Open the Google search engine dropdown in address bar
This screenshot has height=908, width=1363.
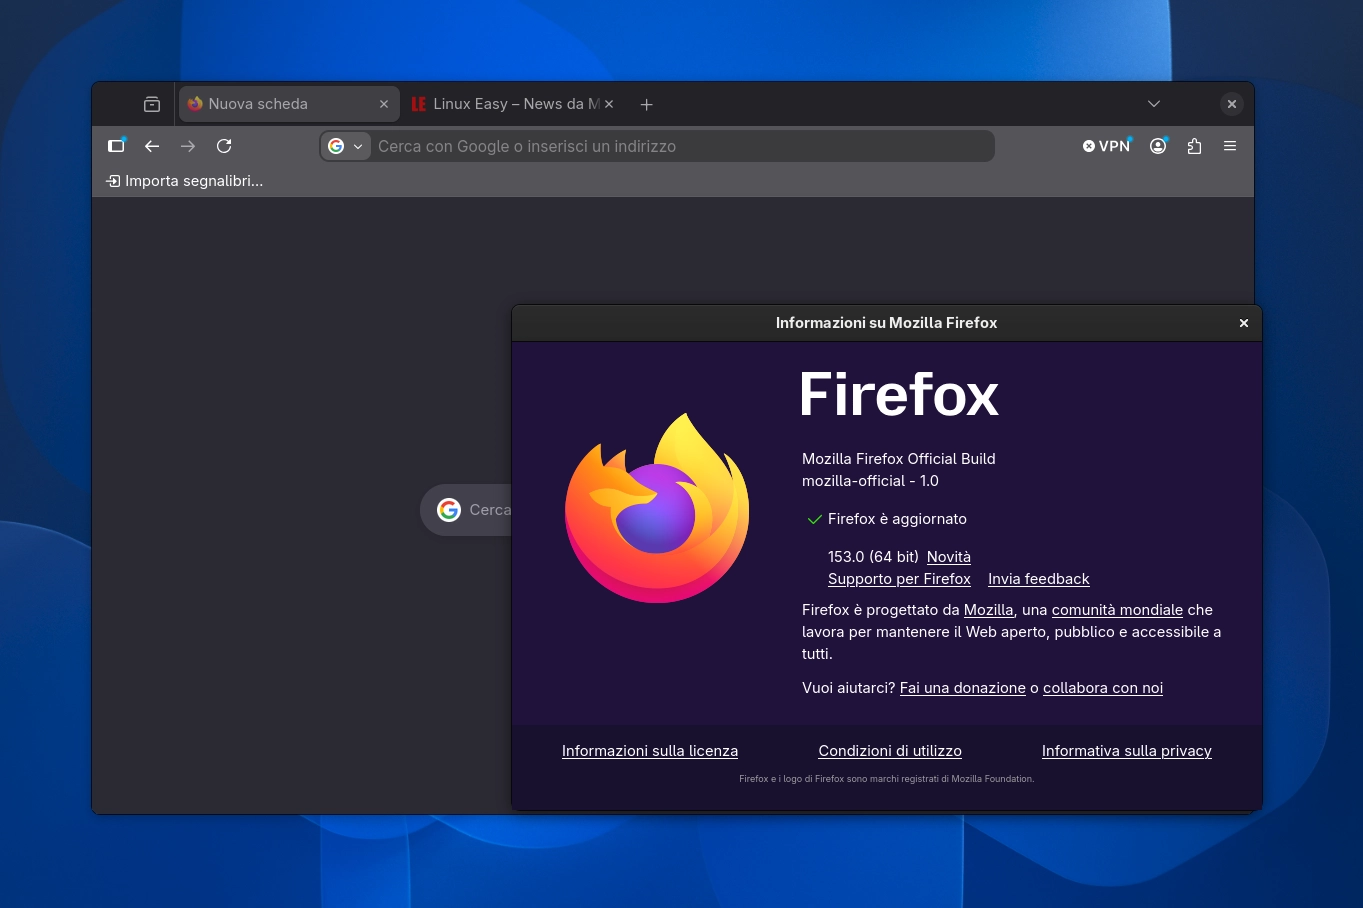tap(346, 146)
